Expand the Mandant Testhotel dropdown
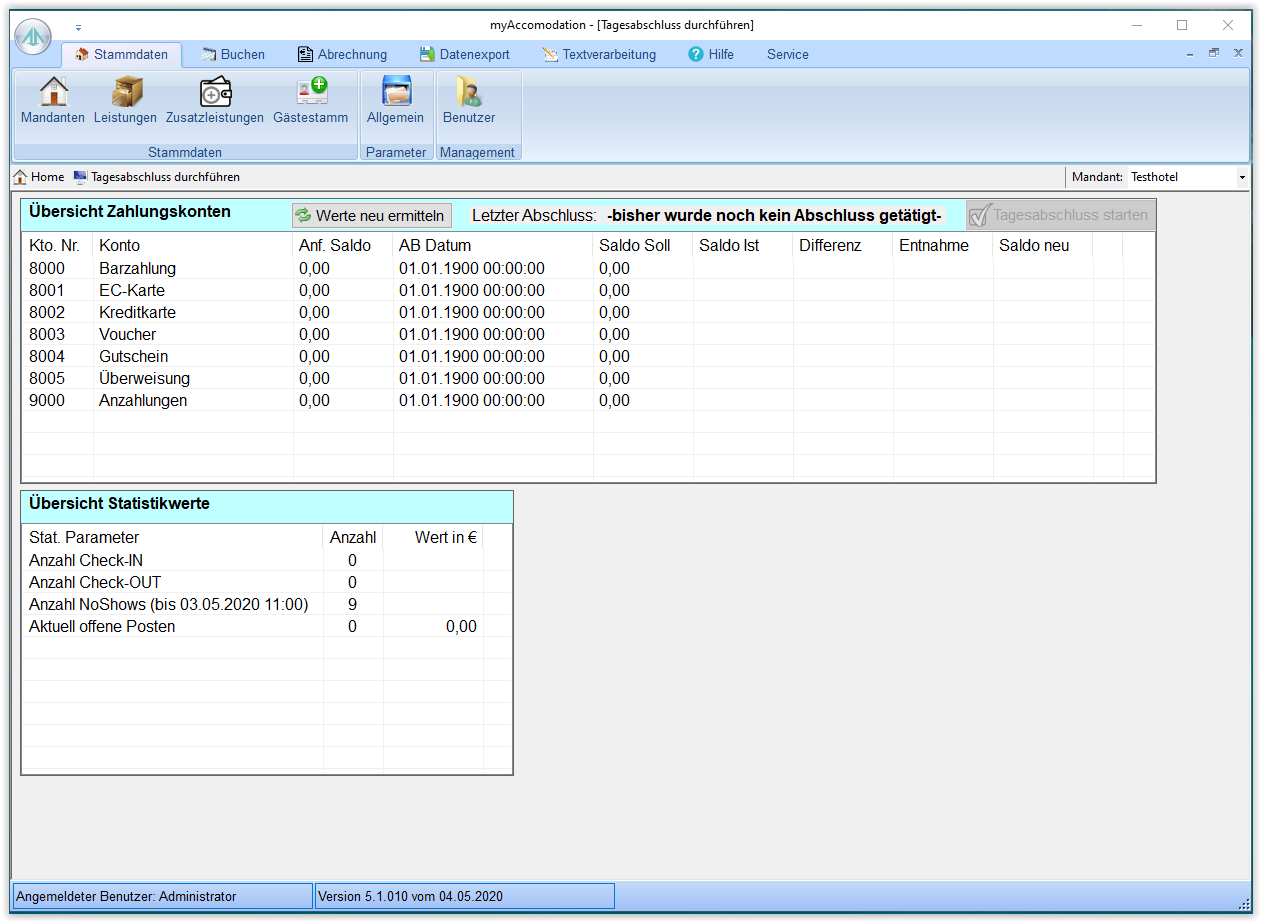This screenshot has width=1261, height=922. tap(1242, 177)
